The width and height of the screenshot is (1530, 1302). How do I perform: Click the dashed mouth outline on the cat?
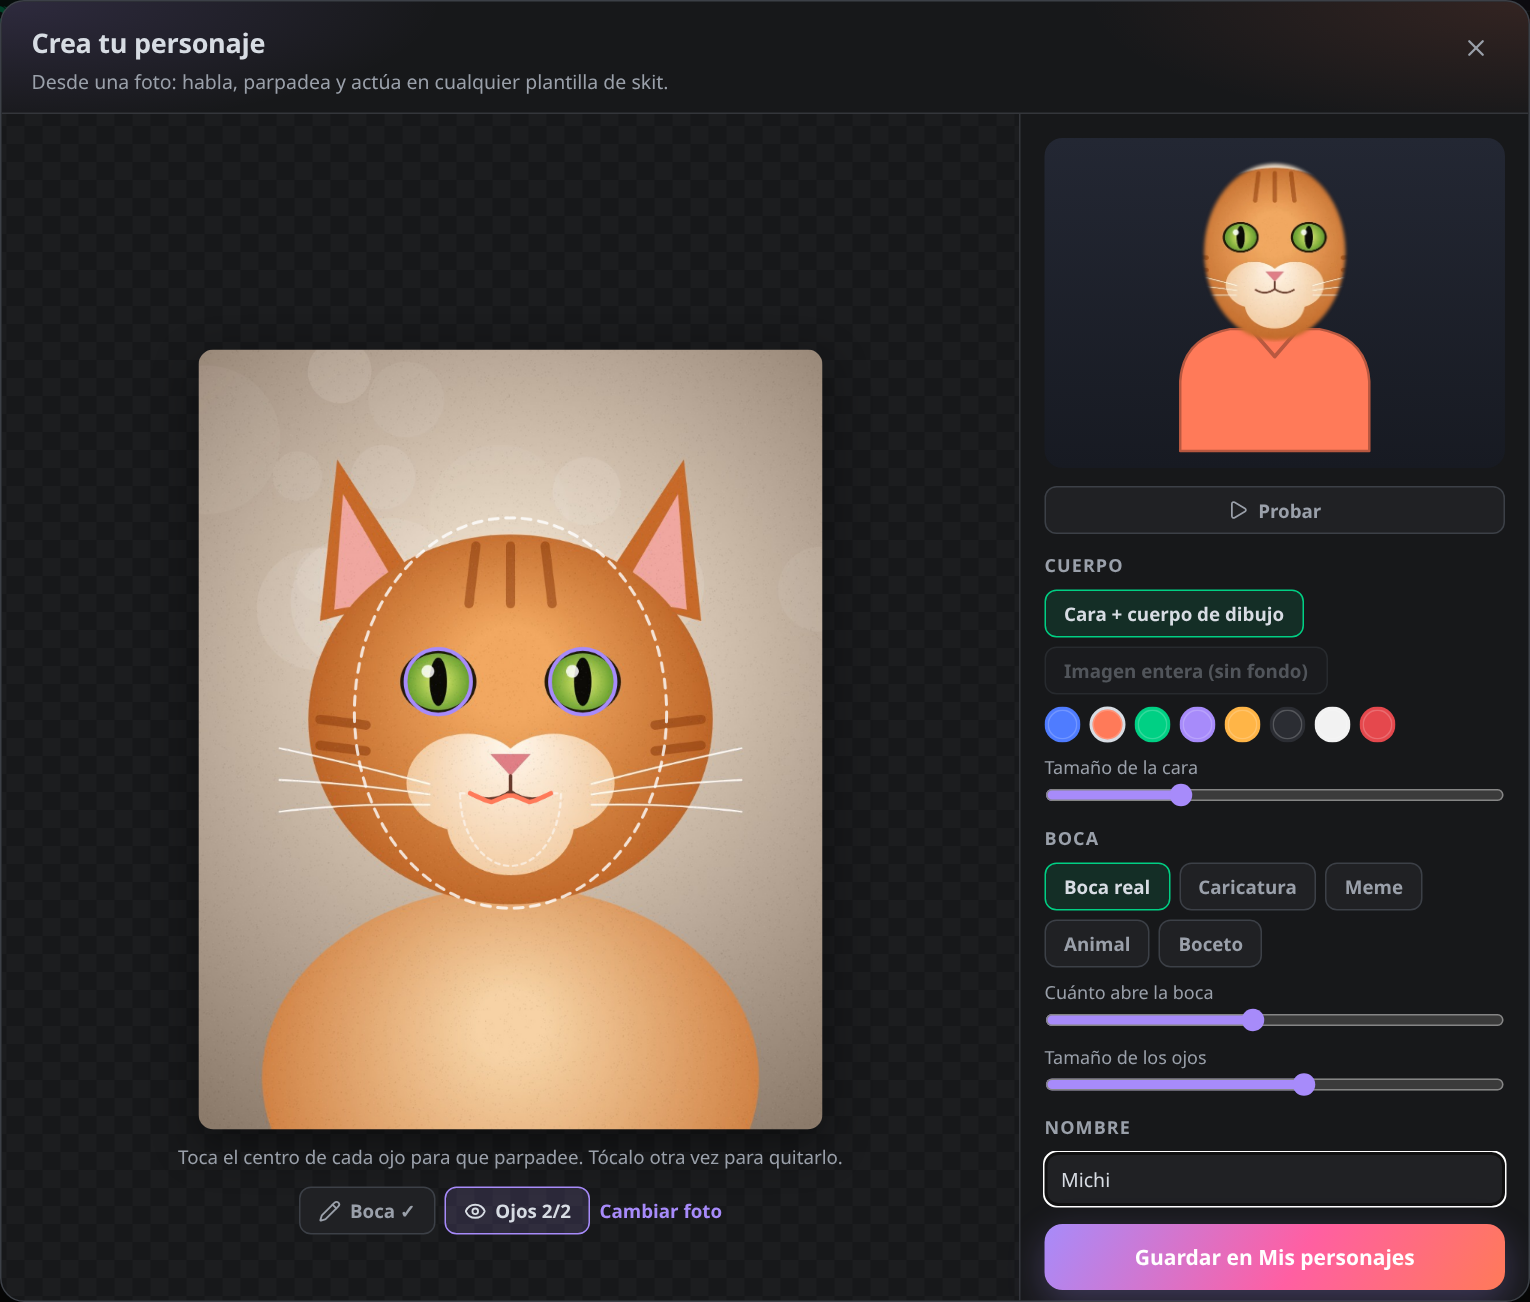510,828
